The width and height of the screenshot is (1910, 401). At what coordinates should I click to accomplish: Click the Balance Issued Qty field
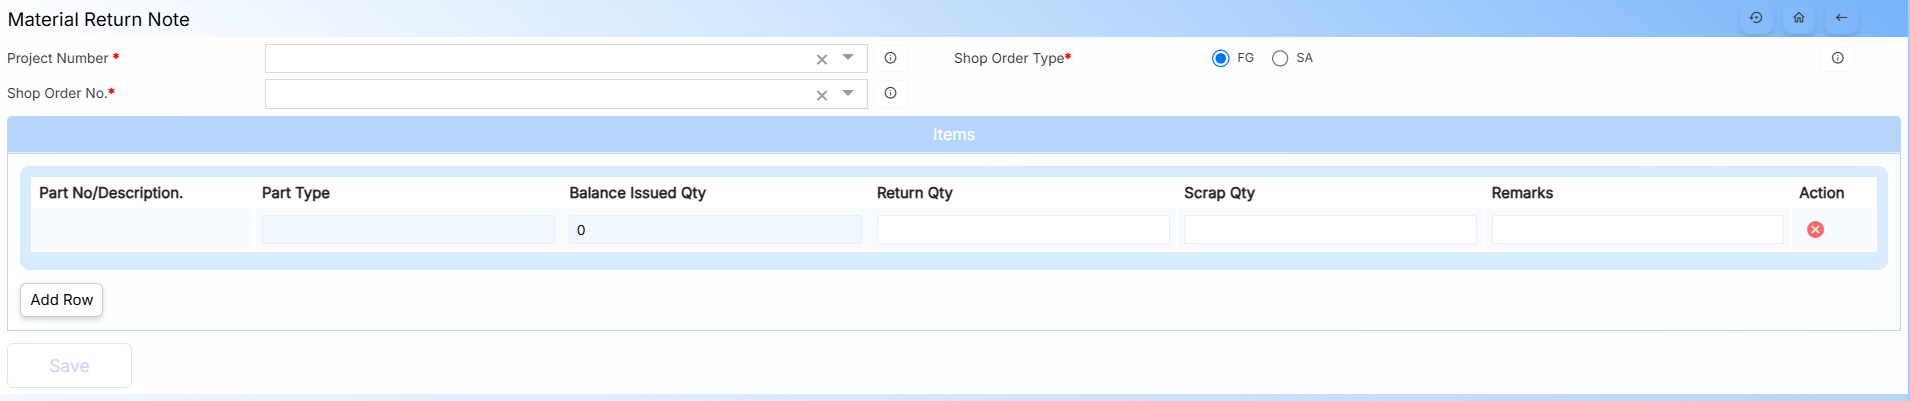(x=714, y=230)
